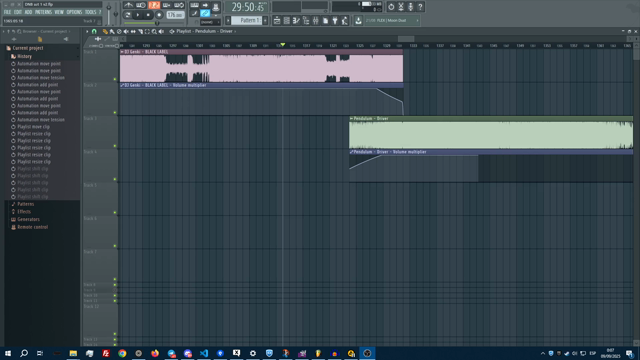Click the microphone one-click recording icon
The height and width of the screenshot is (360, 640).
[x=411, y=7]
